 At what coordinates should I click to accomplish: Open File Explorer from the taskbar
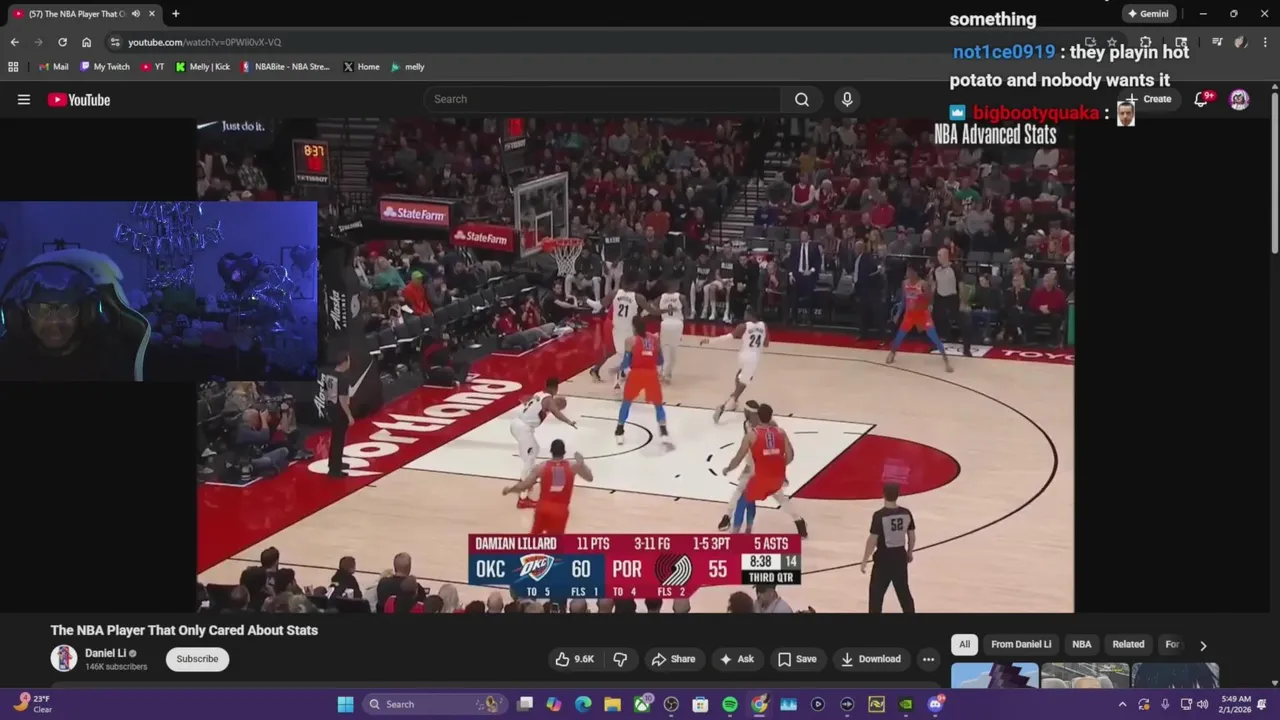(x=612, y=704)
